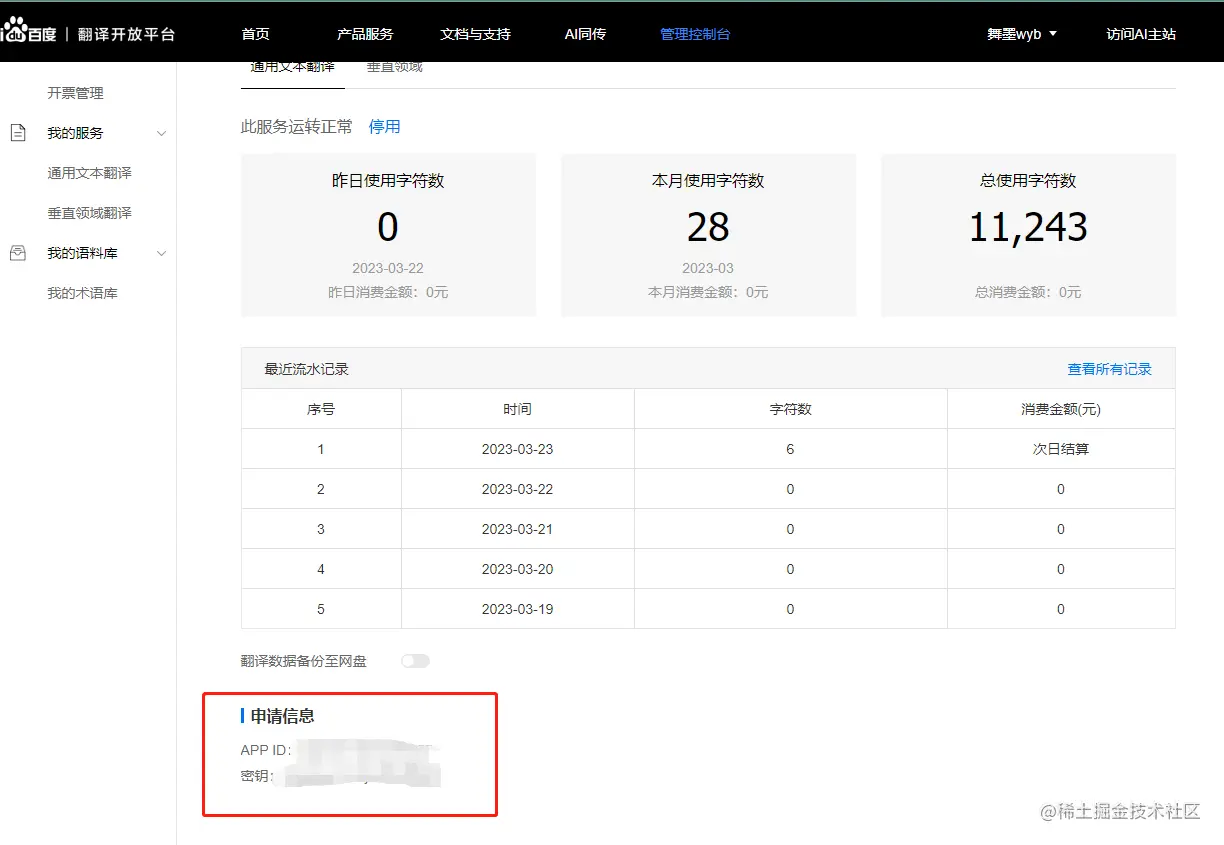1224x845 pixels.
Task: Click date 2023-03-20 in table
Action: tap(517, 569)
